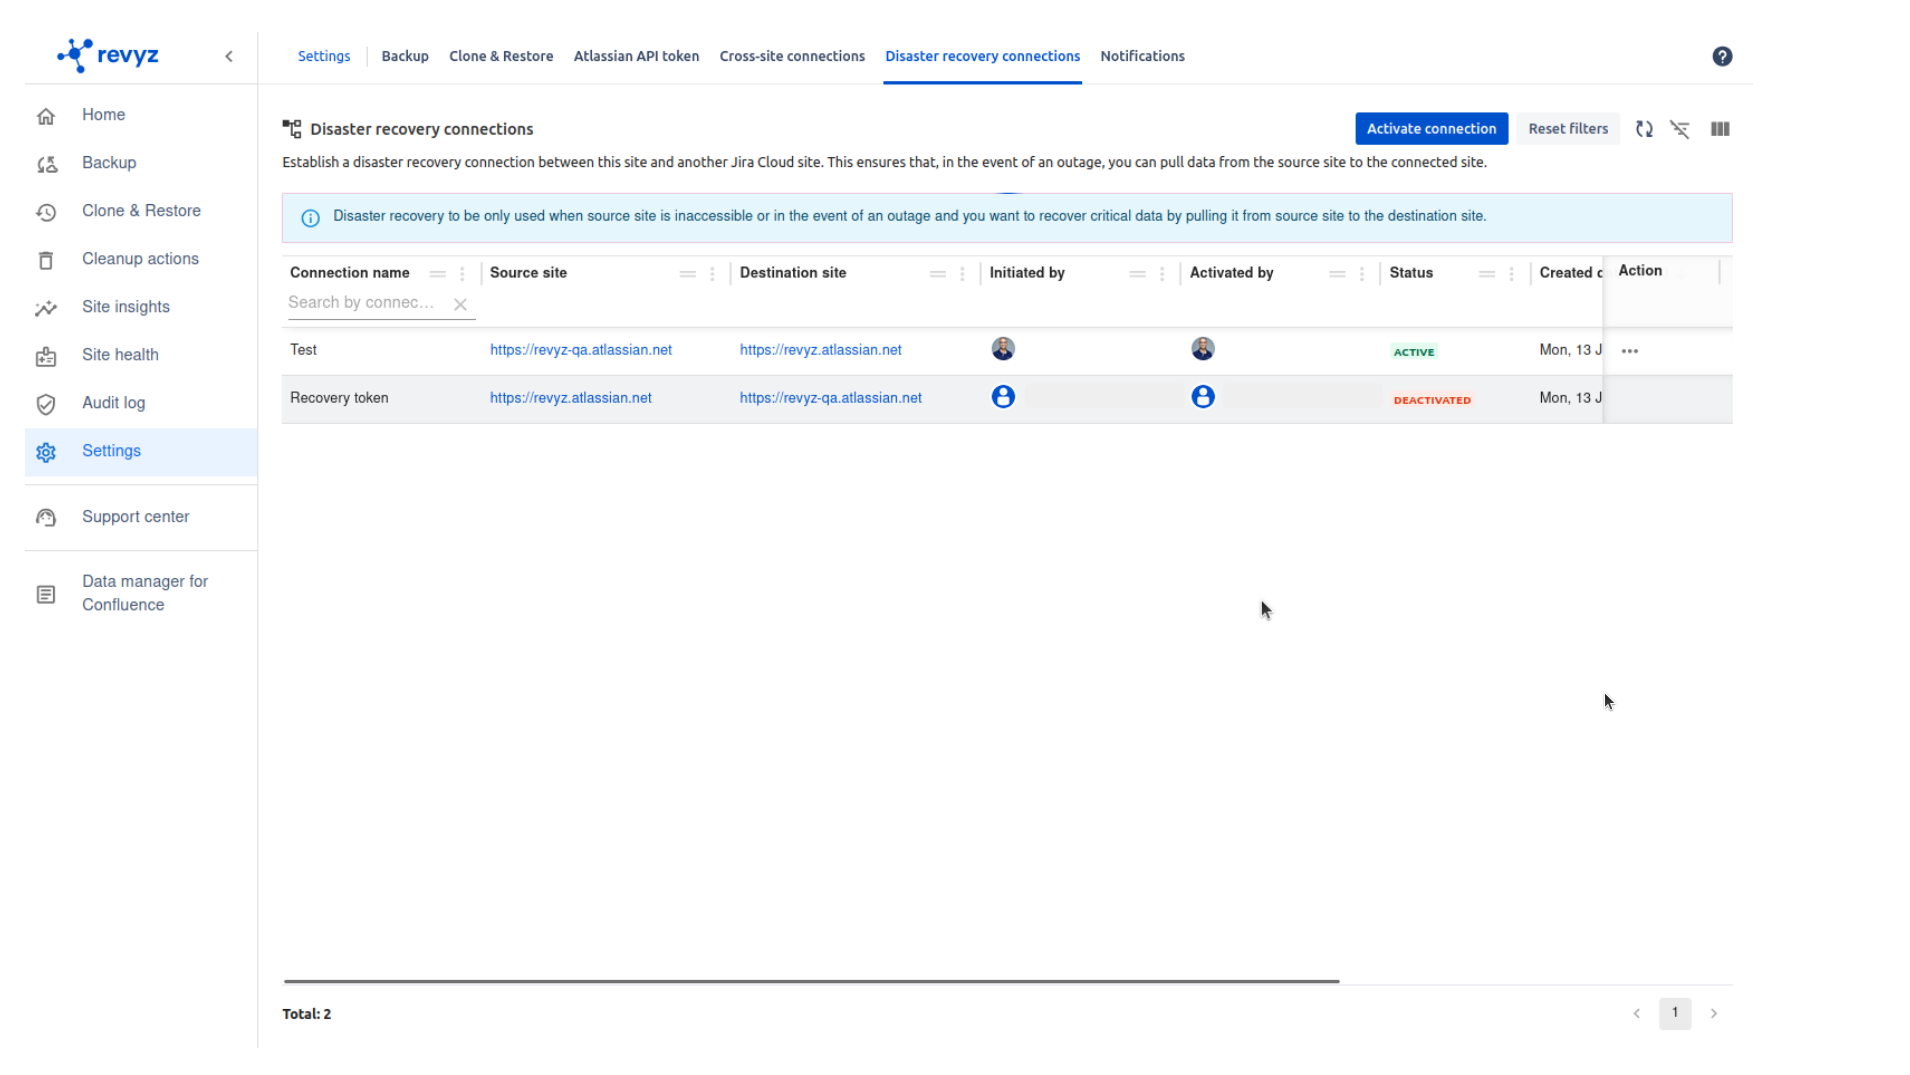The image size is (1910, 1075).
Task: Switch to the Cross-site connections tab
Action: [x=791, y=57]
